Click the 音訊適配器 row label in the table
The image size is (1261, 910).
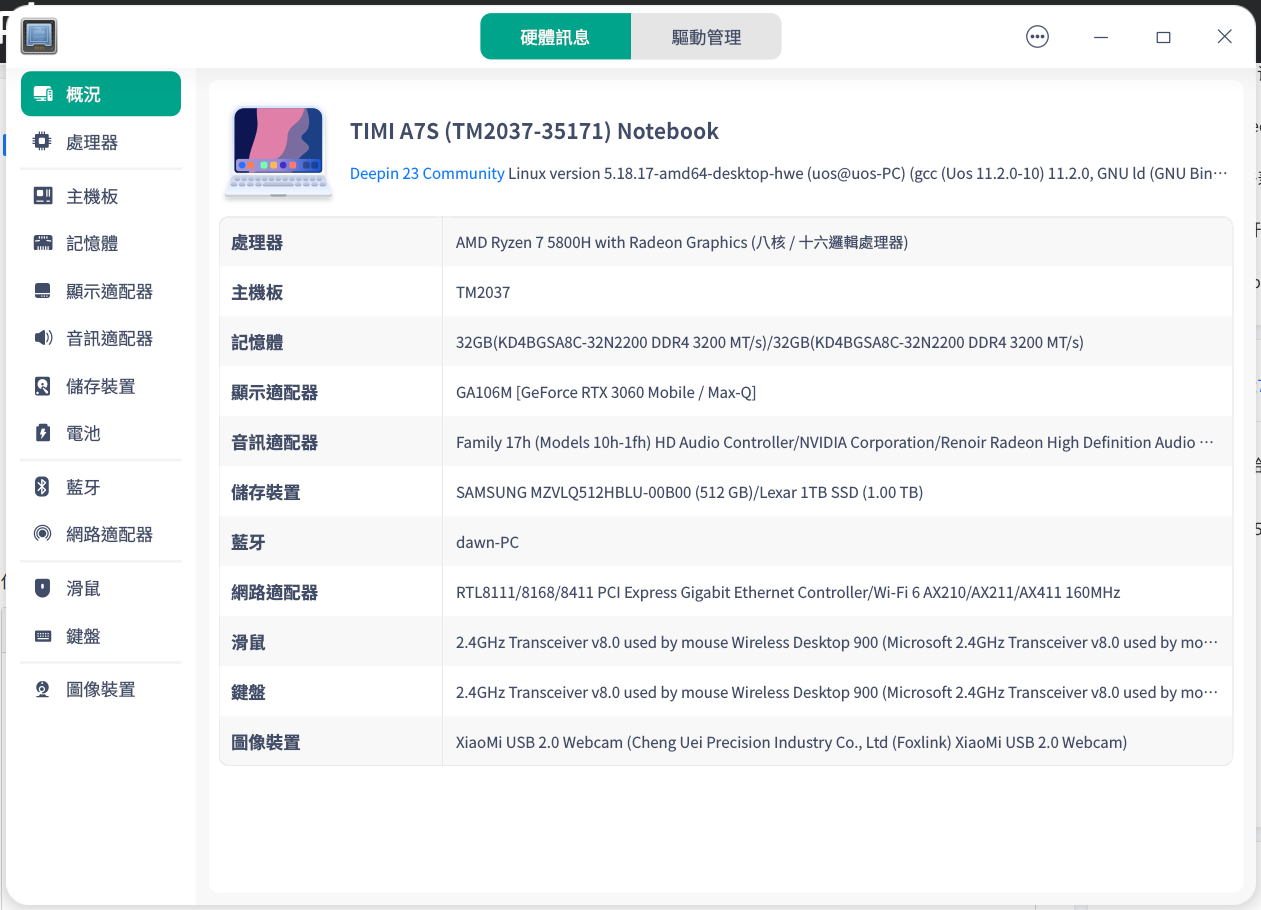point(274,442)
